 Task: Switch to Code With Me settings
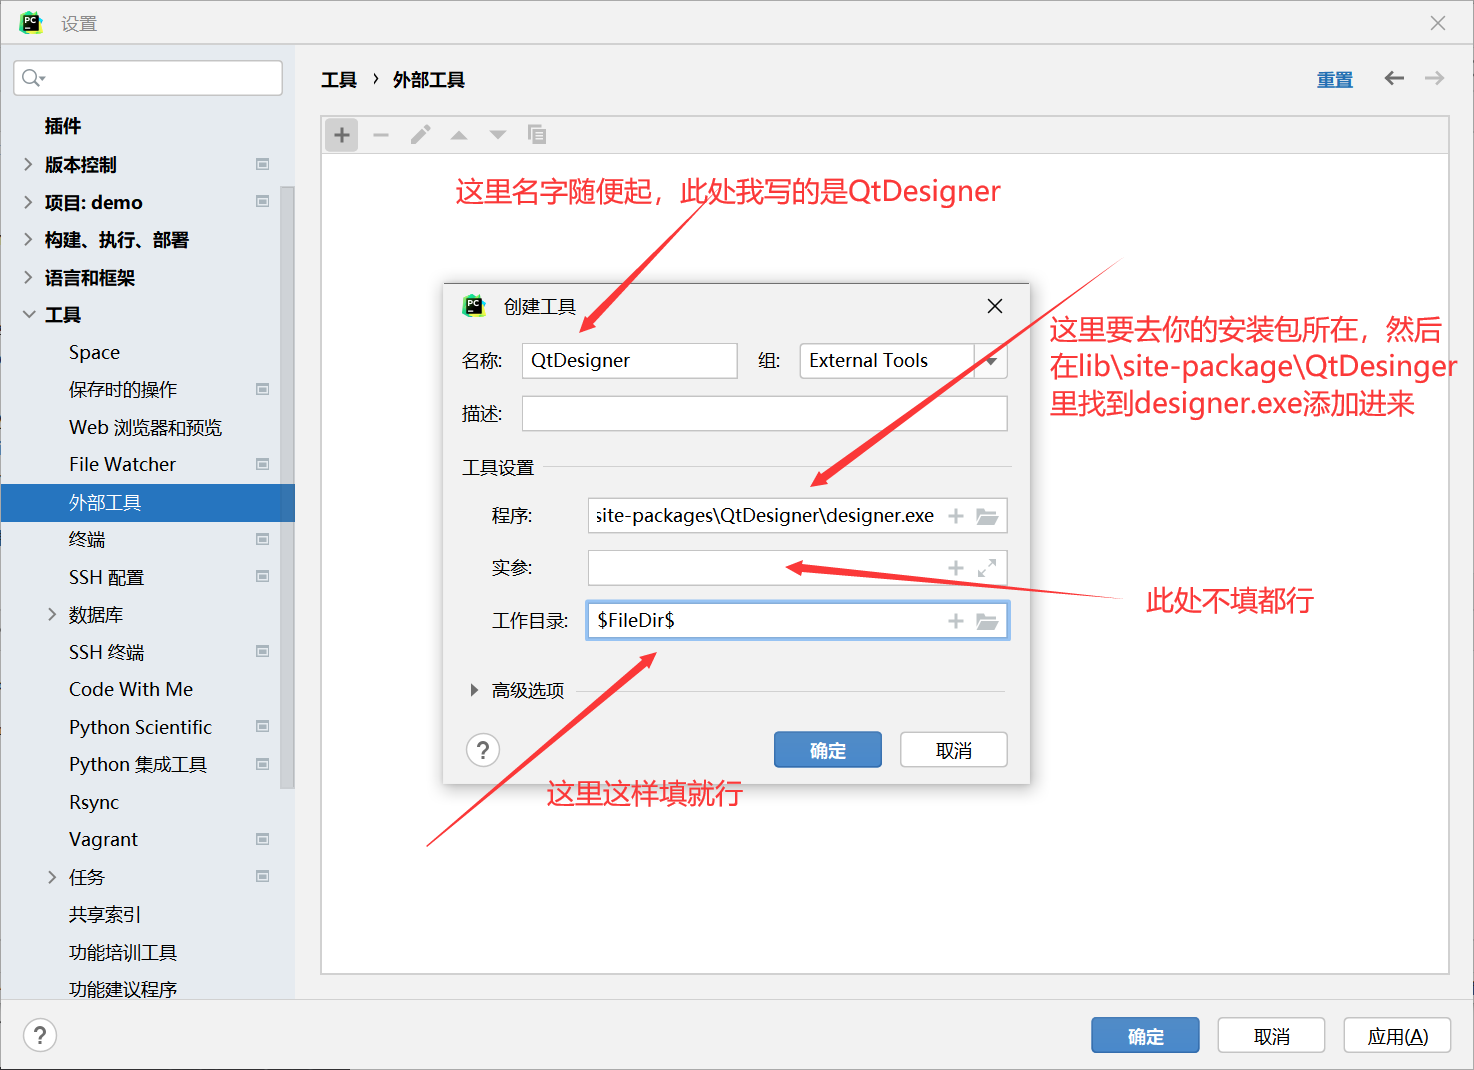(x=131, y=689)
